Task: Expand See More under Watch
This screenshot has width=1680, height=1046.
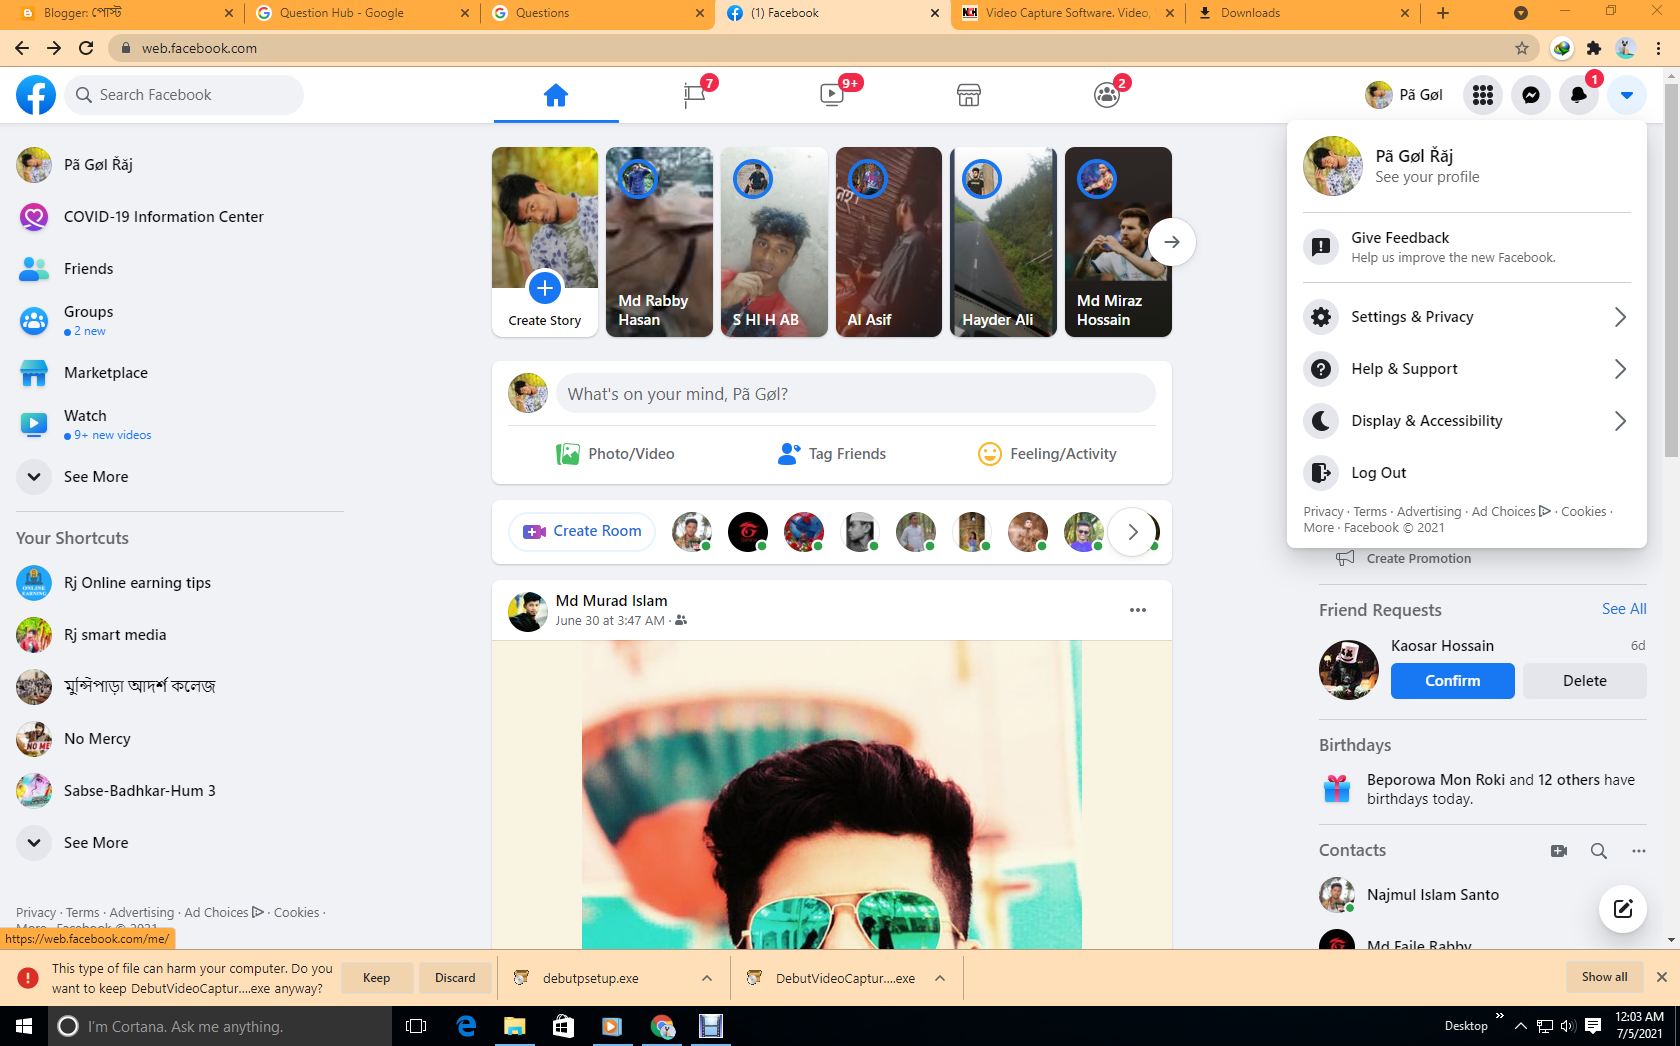Action: (x=180, y=477)
